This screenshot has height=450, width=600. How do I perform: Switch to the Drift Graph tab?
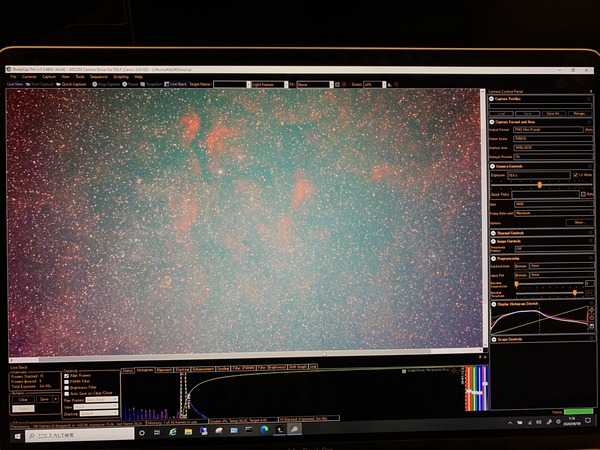tap(297, 367)
